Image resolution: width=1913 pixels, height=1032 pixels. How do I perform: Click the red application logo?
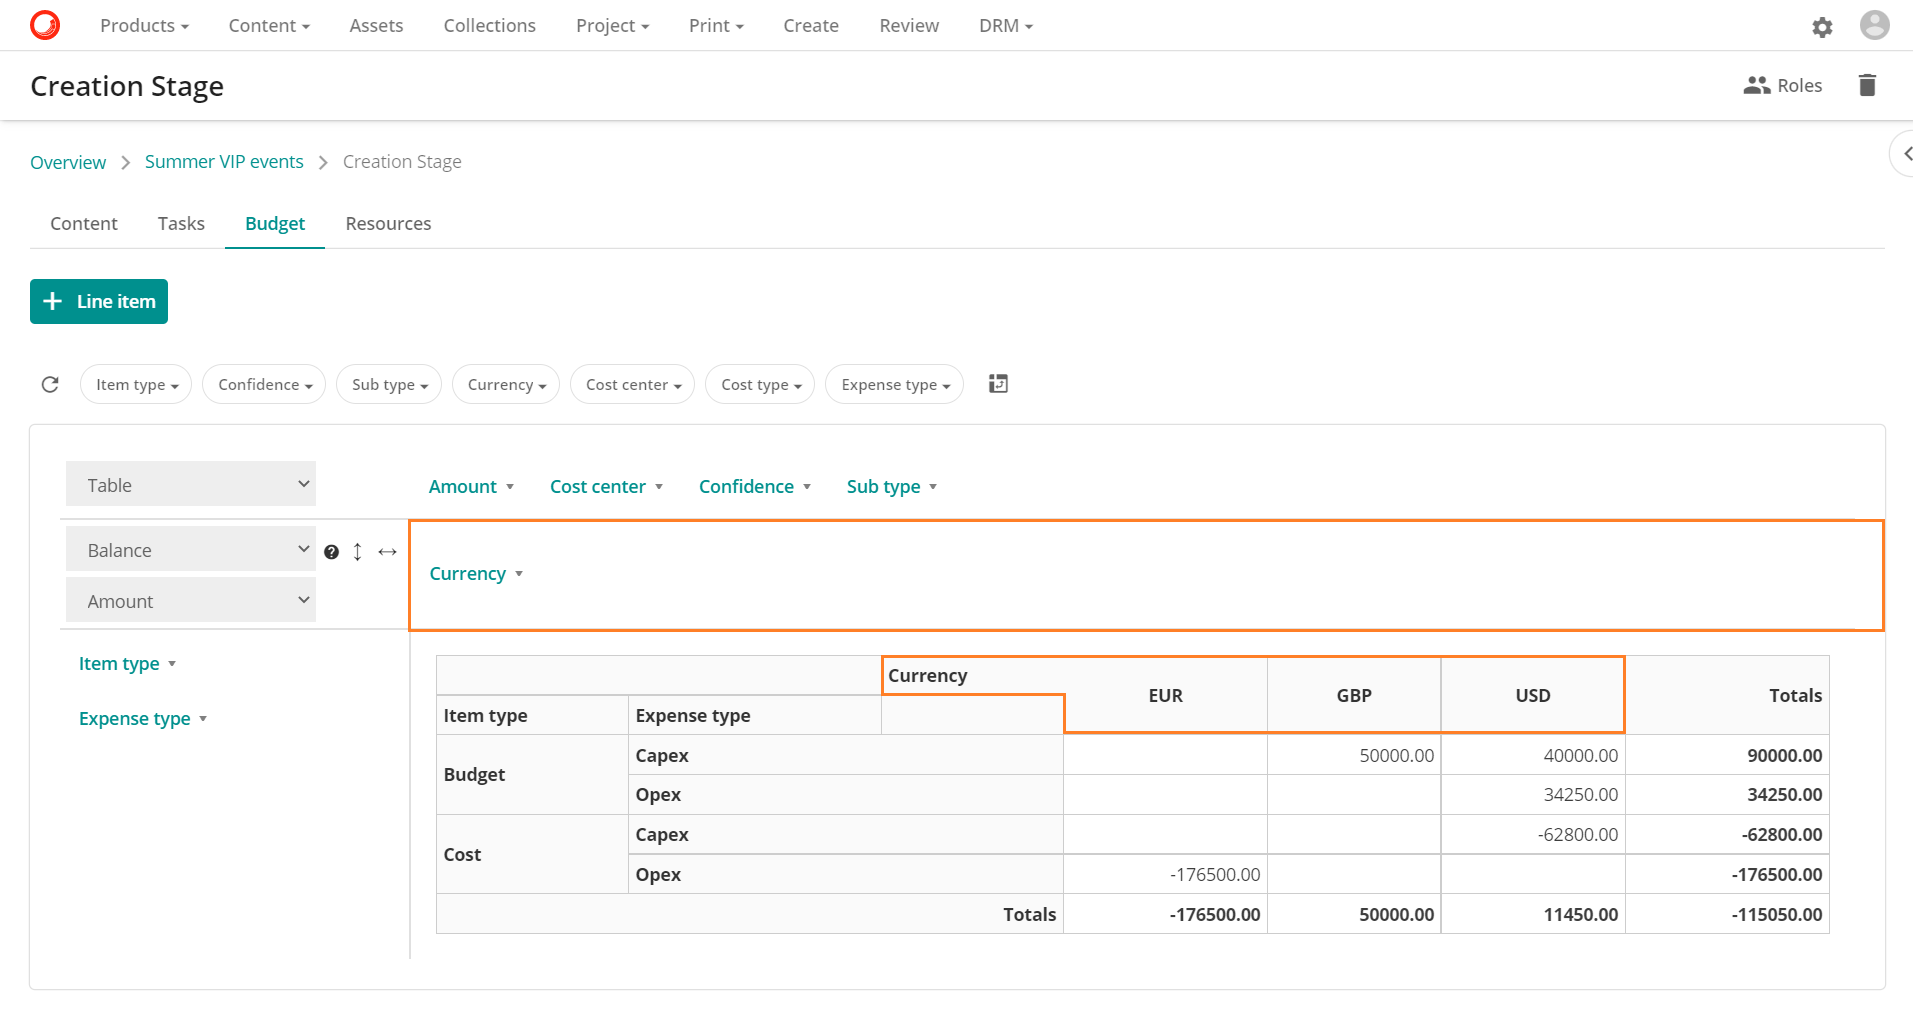pyautogui.click(x=45, y=25)
